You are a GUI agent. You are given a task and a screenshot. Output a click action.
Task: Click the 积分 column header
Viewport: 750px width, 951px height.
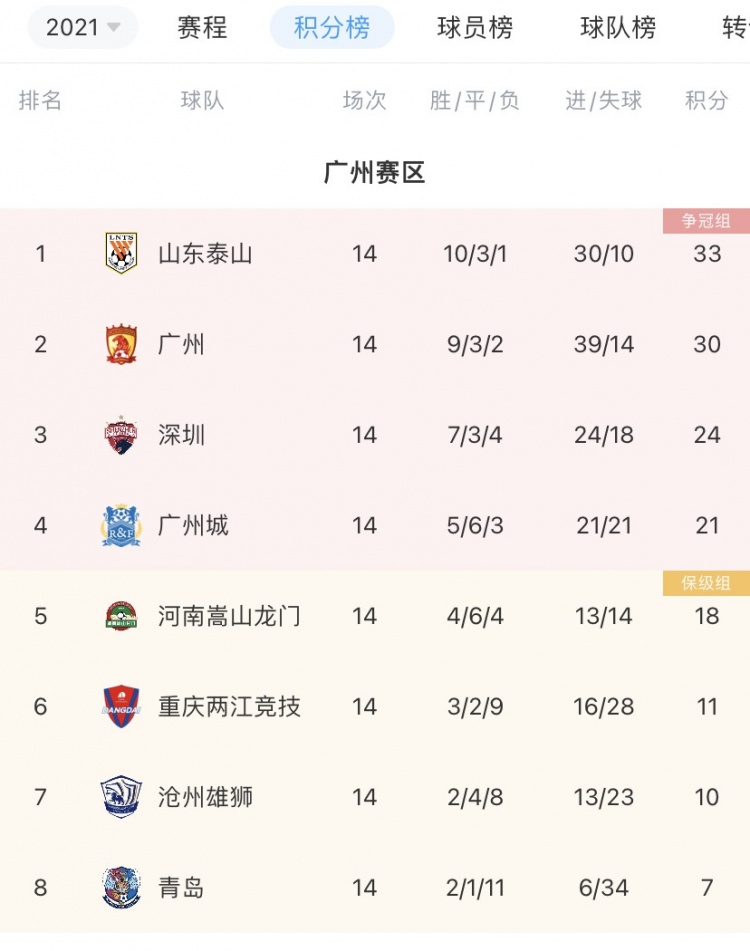pyautogui.click(x=706, y=100)
